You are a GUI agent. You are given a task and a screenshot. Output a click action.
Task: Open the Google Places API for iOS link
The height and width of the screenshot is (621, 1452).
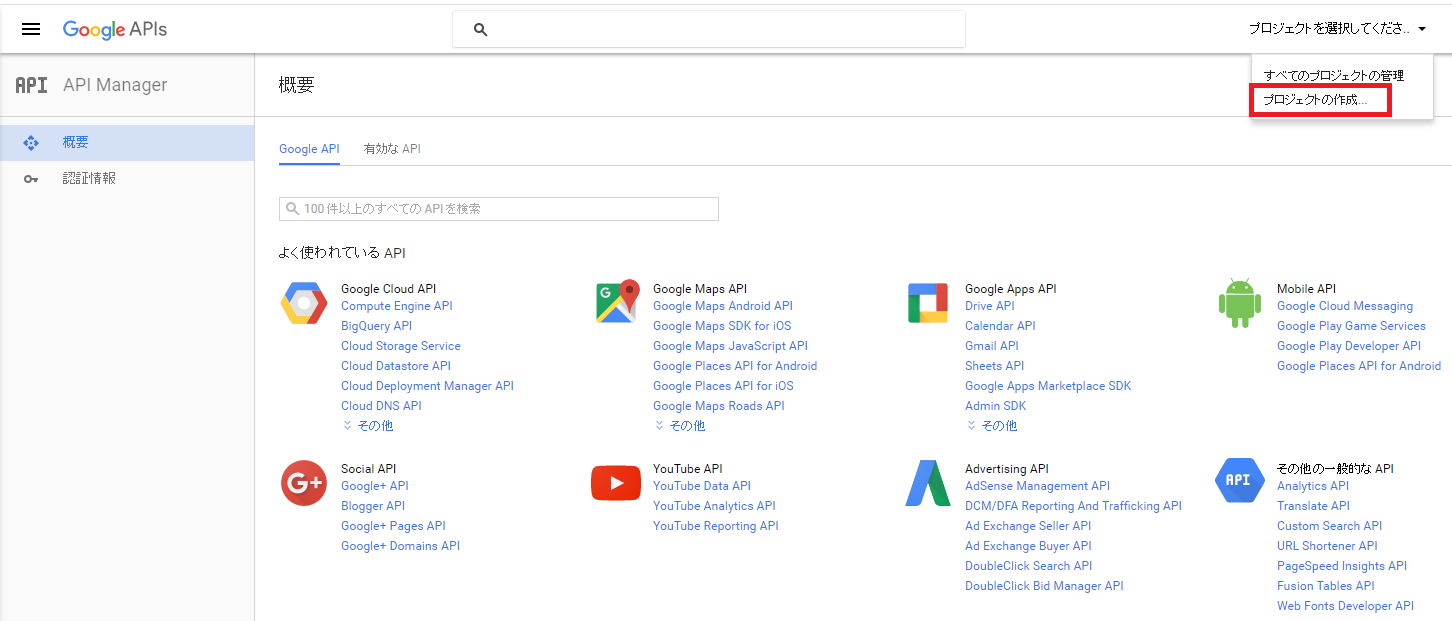click(x=723, y=386)
